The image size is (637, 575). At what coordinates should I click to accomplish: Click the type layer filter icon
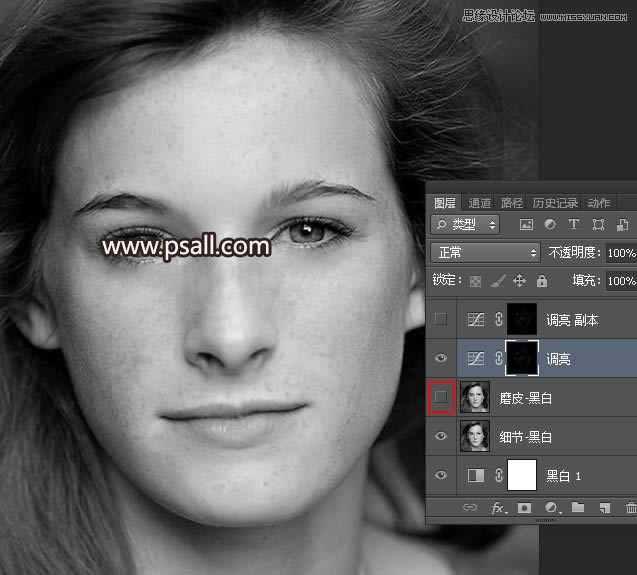pyautogui.click(x=574, y=225)
